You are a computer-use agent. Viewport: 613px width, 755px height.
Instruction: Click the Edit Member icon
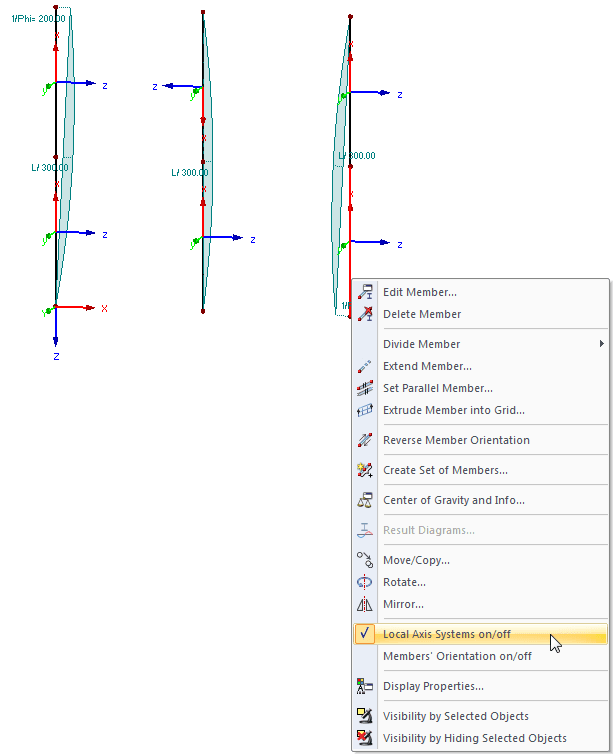coord(365,292)
